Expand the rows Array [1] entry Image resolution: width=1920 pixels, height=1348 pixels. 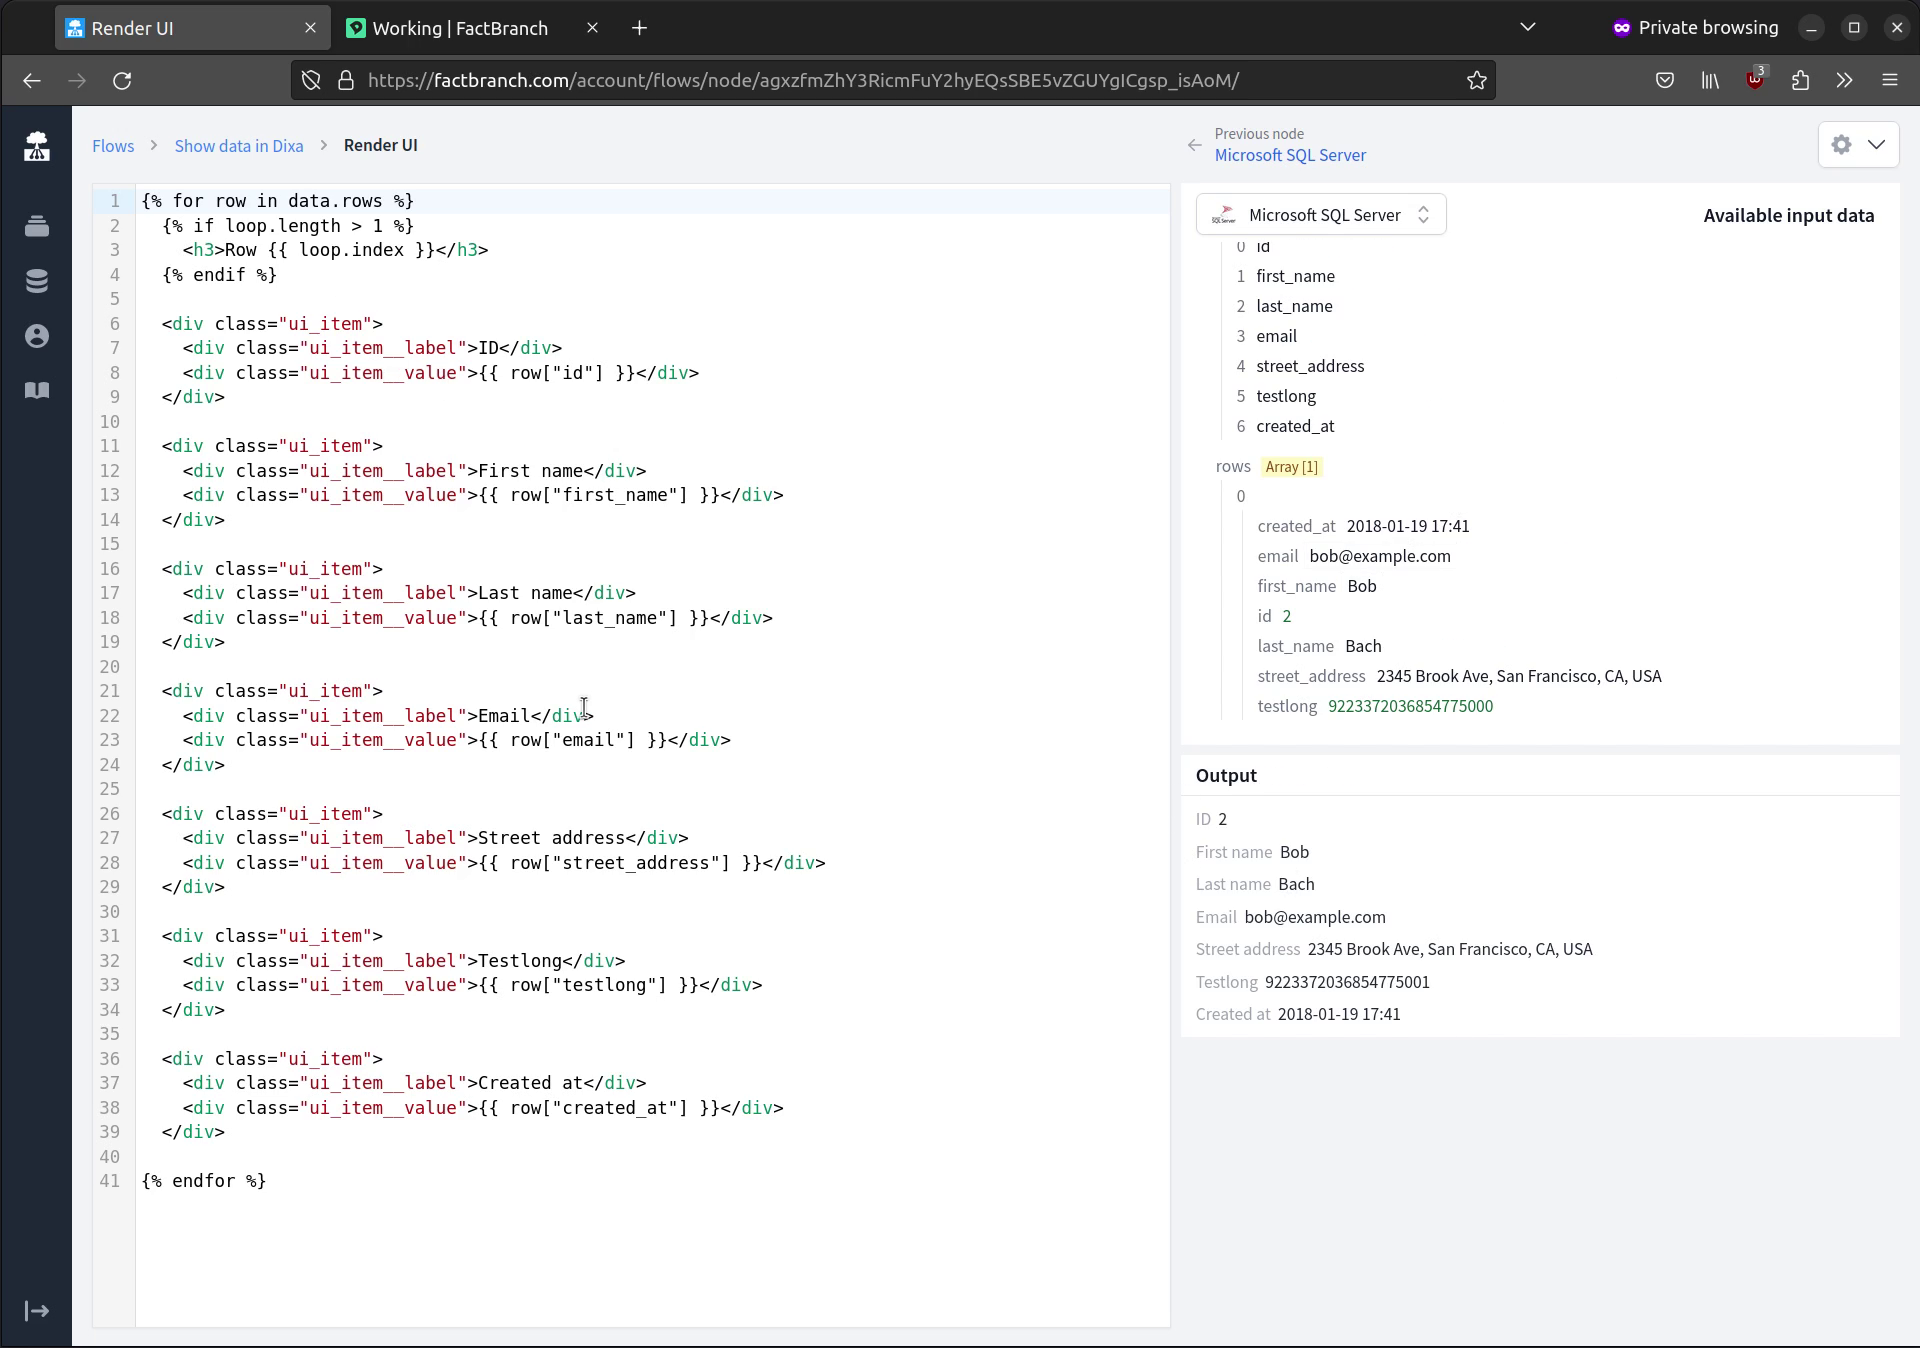point(1292,467)
